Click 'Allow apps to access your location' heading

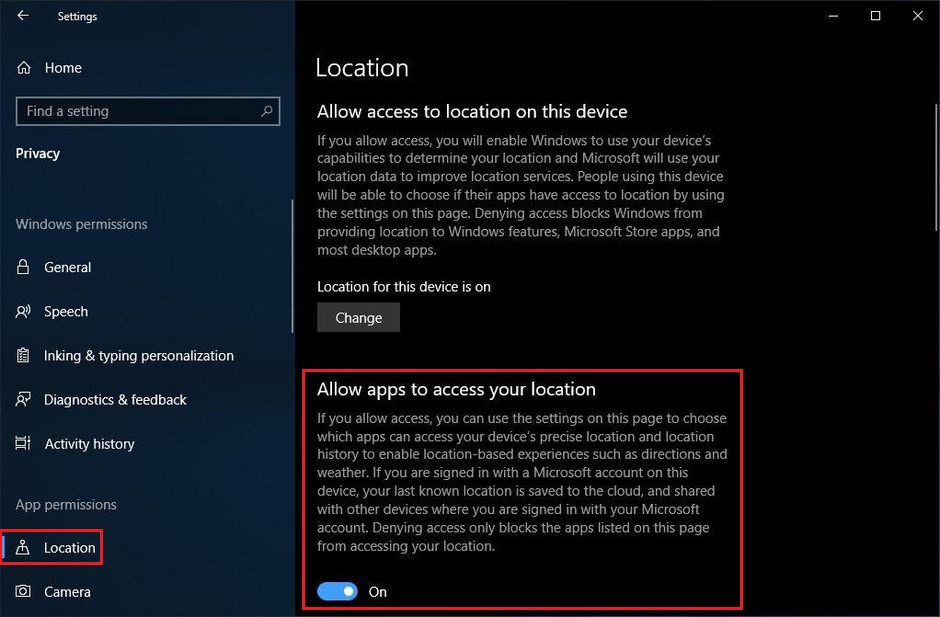[456, 389]
